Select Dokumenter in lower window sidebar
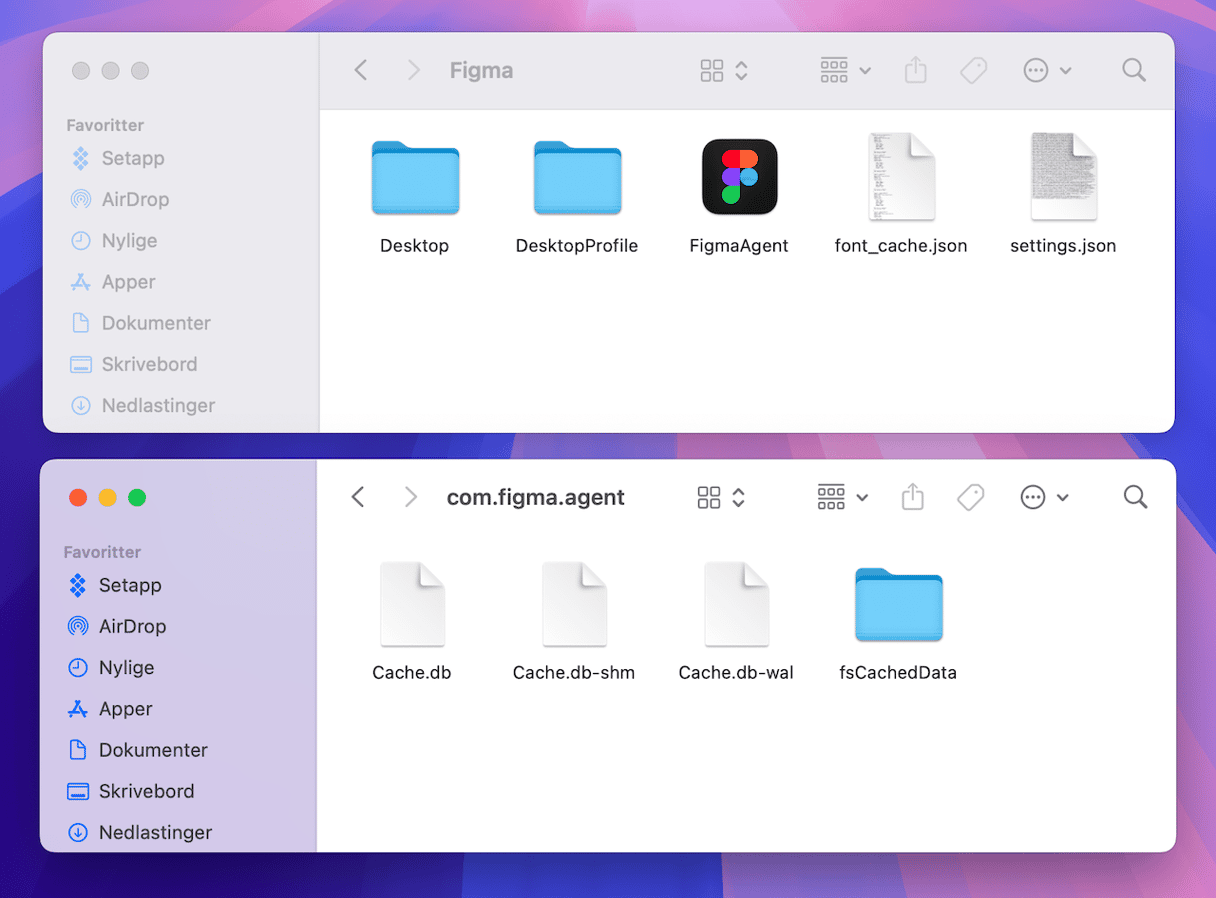1216x898 pixels. pyautogui.click(x=153, y=750)
